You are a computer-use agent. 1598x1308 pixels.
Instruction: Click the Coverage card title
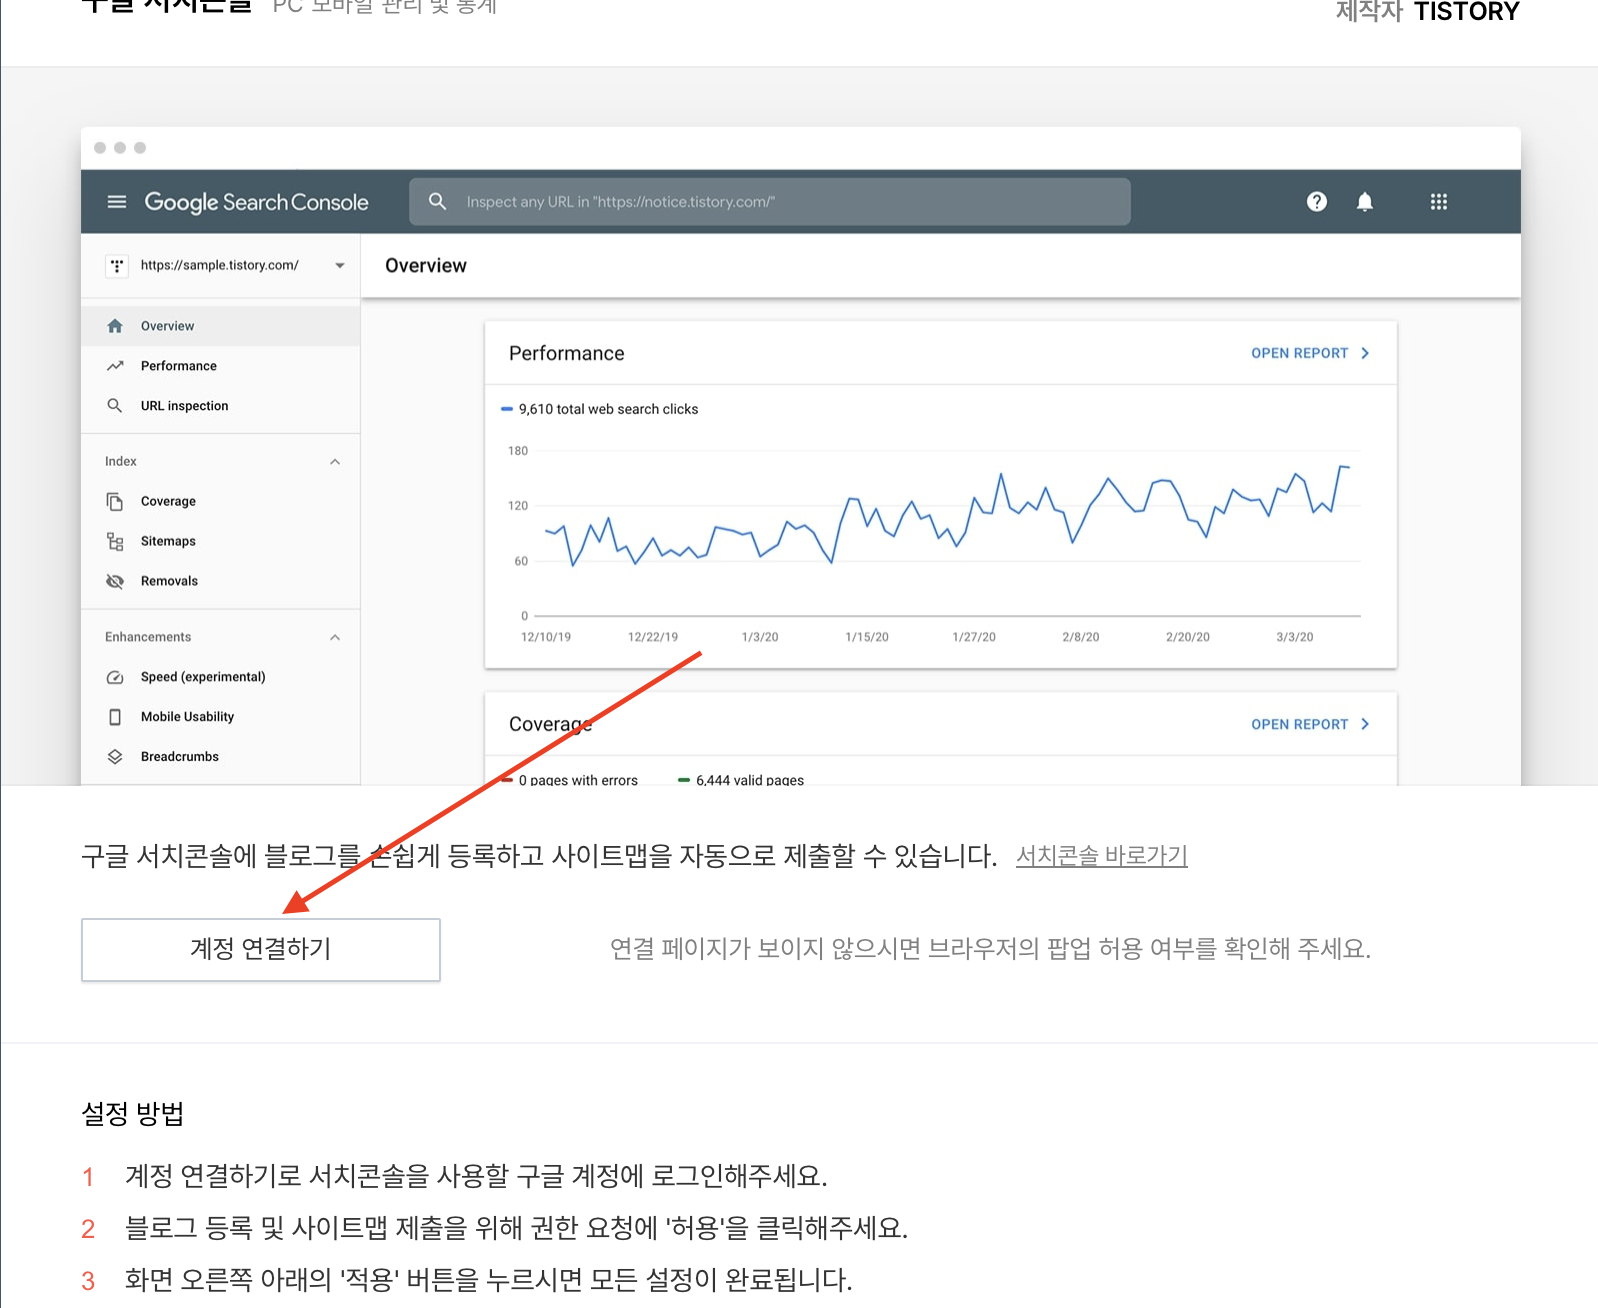(x=551, y=724)
